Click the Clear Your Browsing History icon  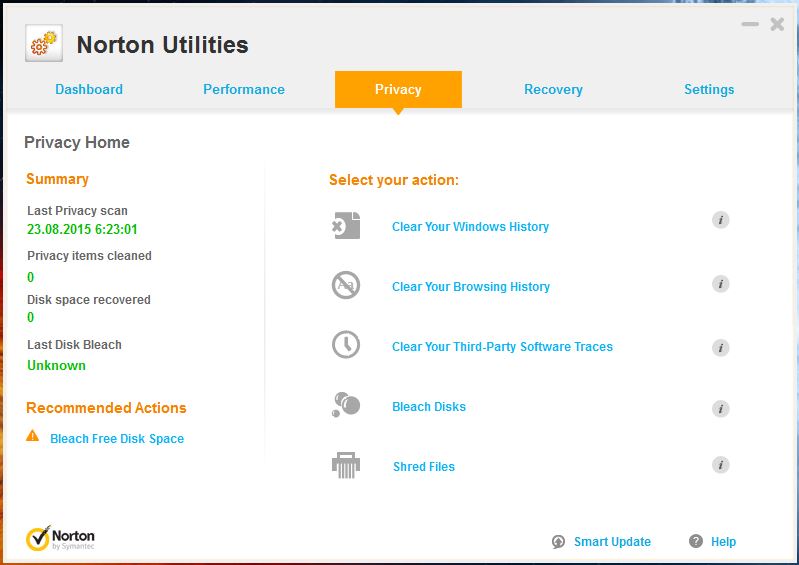pyautogui.click(x=346, y=285)
